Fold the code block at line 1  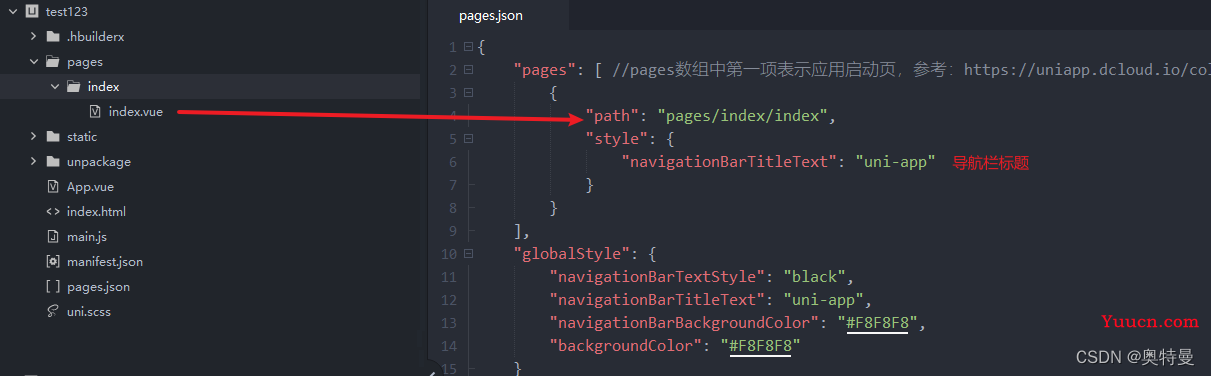[x=468, y=47]
